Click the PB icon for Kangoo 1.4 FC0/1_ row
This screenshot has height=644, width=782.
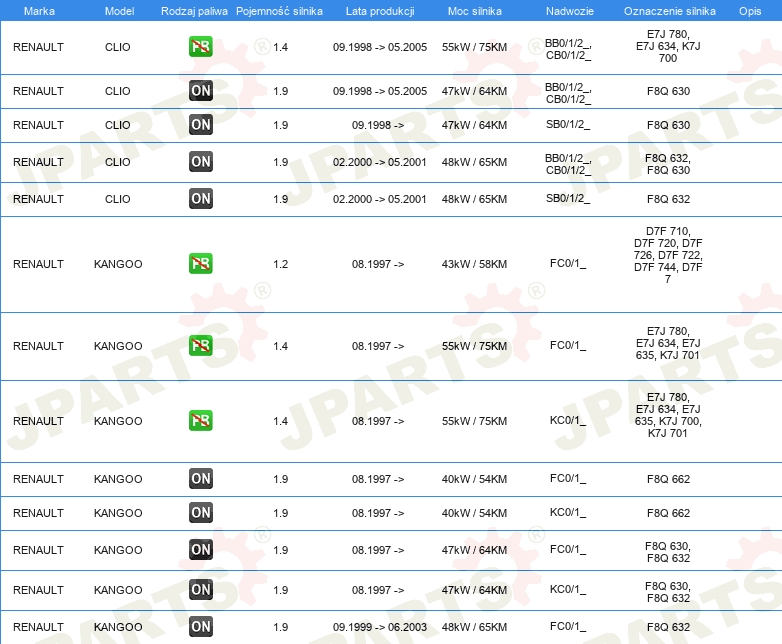point(200,345)
